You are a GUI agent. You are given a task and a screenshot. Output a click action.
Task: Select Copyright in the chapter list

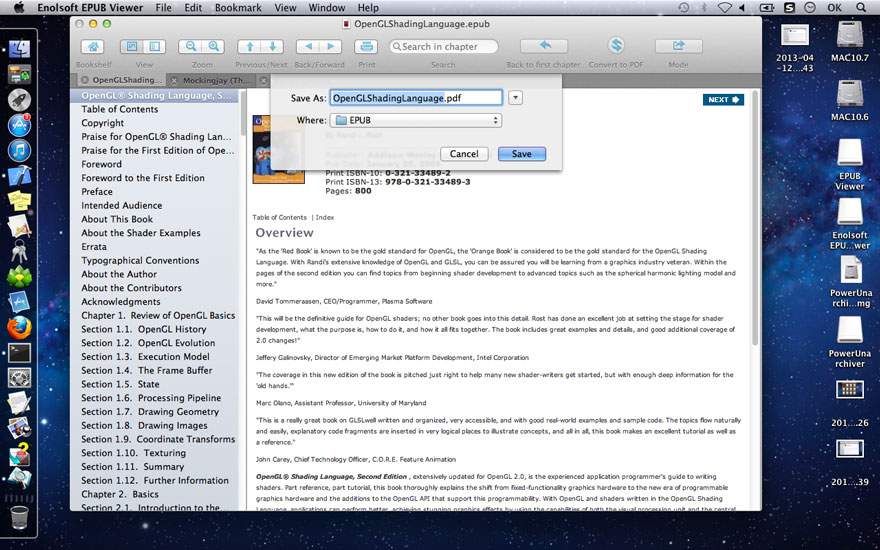[103, 123]
